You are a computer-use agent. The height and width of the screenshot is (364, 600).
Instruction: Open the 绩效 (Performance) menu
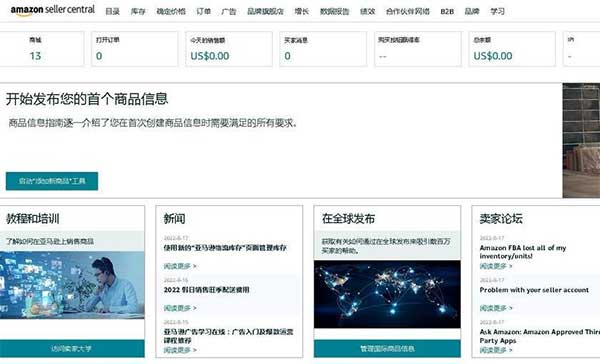(x=367, y=11)
